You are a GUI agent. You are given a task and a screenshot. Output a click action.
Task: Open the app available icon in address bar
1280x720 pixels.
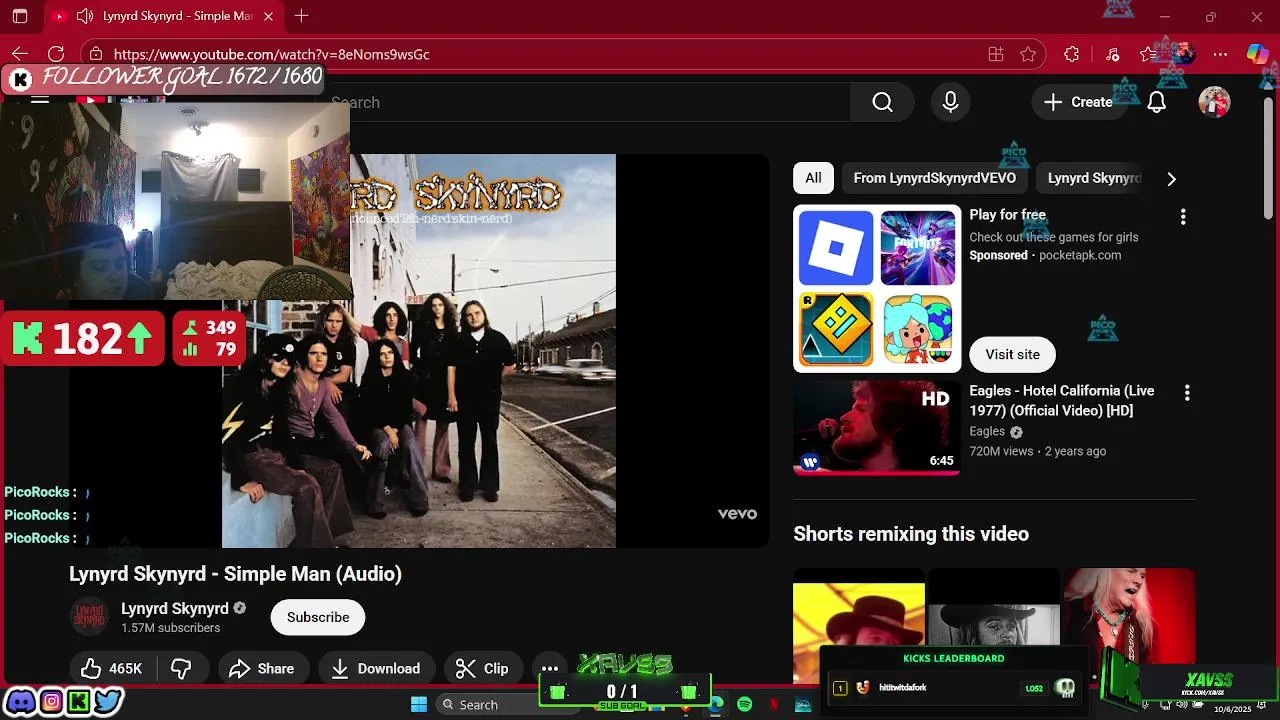coord(995,54)
